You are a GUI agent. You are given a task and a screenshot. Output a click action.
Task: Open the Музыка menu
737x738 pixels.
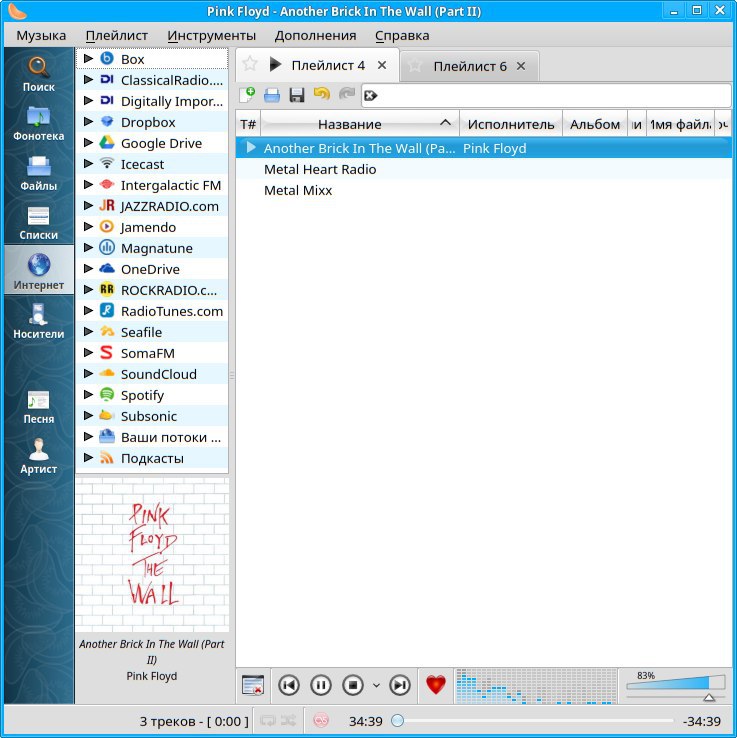pos(41,36)
